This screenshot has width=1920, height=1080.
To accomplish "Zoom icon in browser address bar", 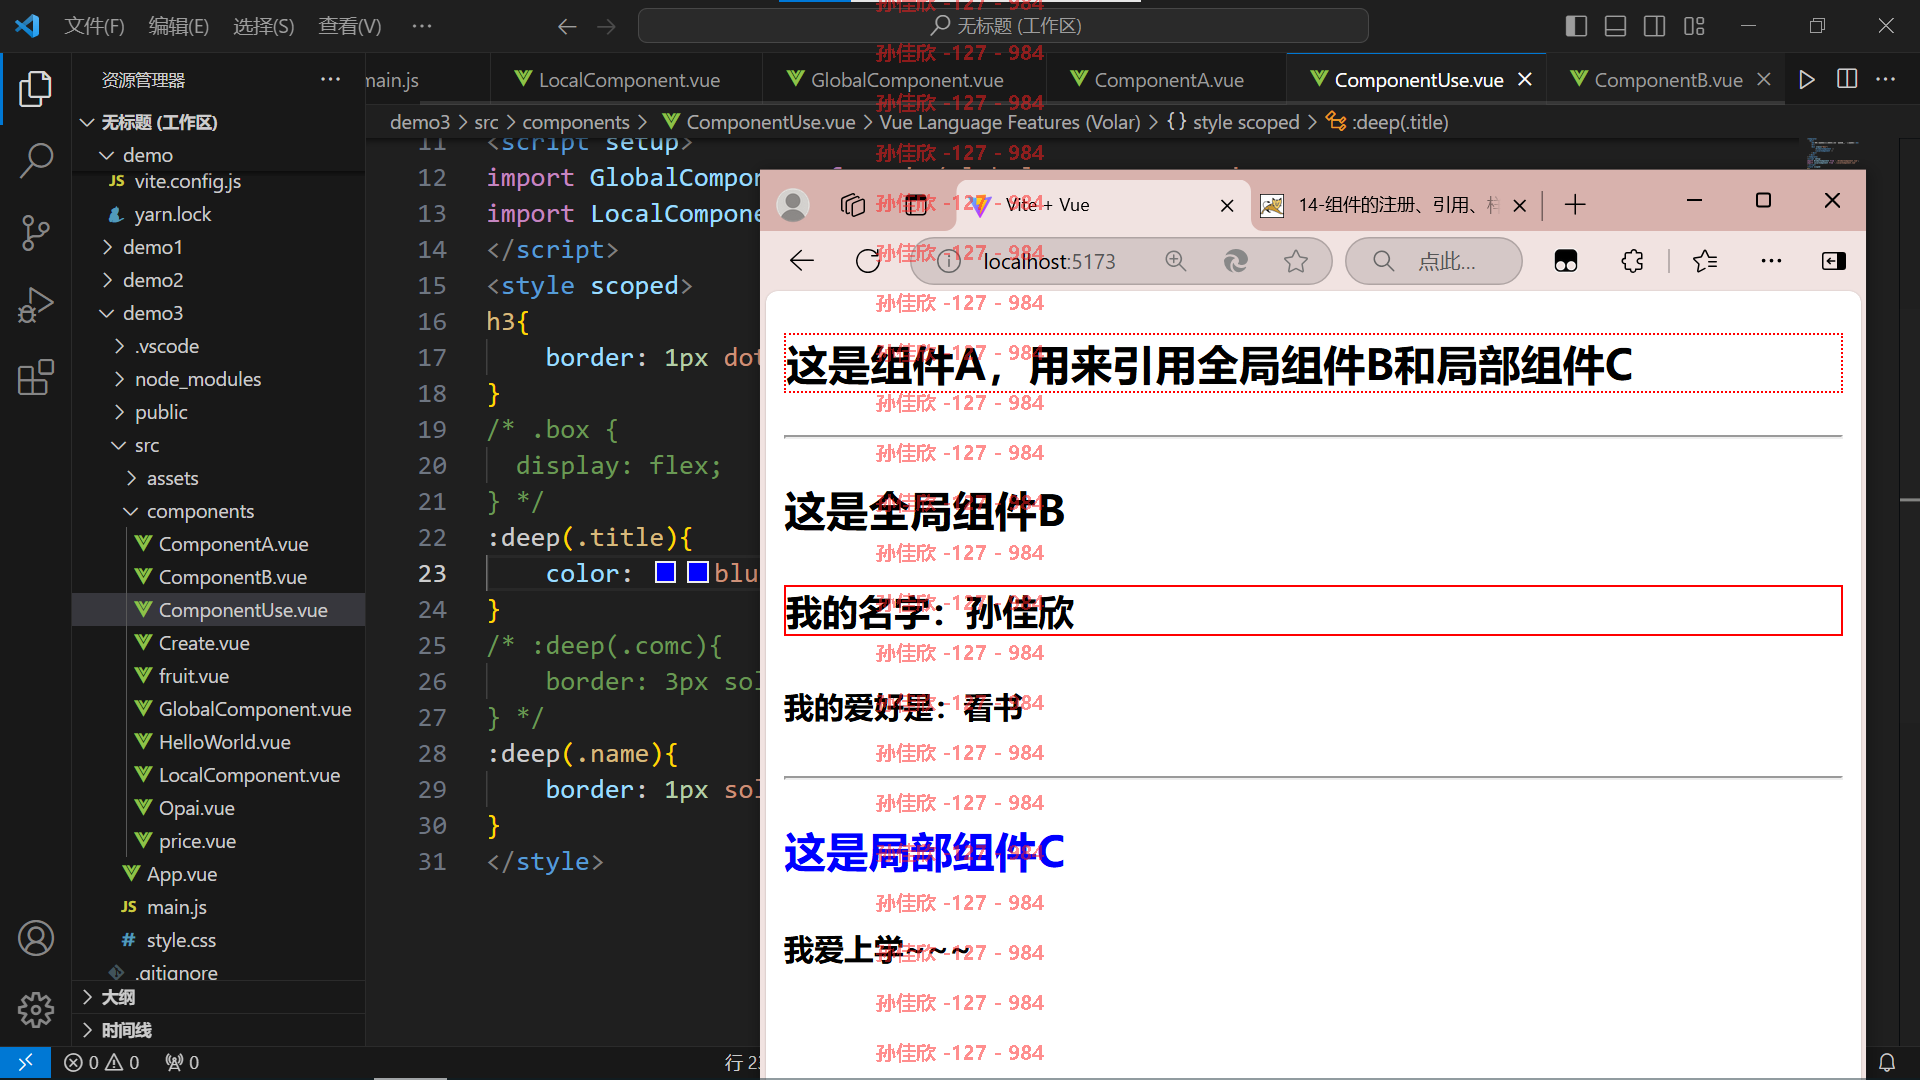I will pyautogui.click(x=1176, y=261).
